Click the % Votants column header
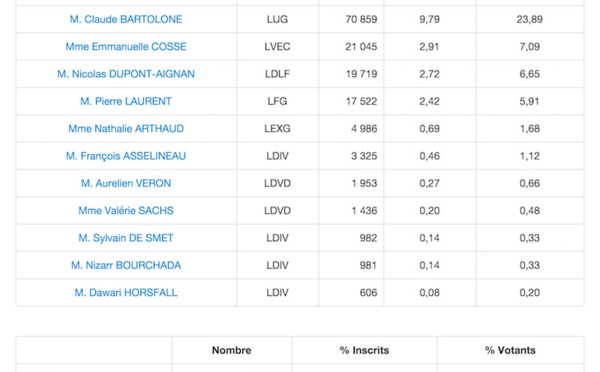Screen dimensions: 600x372 tap(510, 350)
